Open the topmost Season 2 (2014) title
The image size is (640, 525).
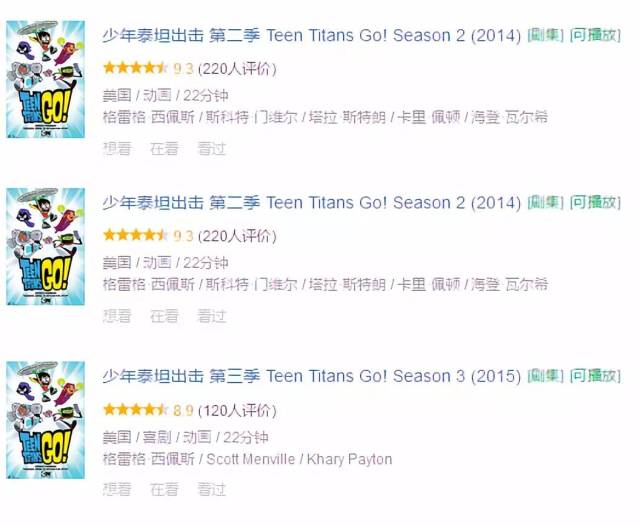[311, 36]
